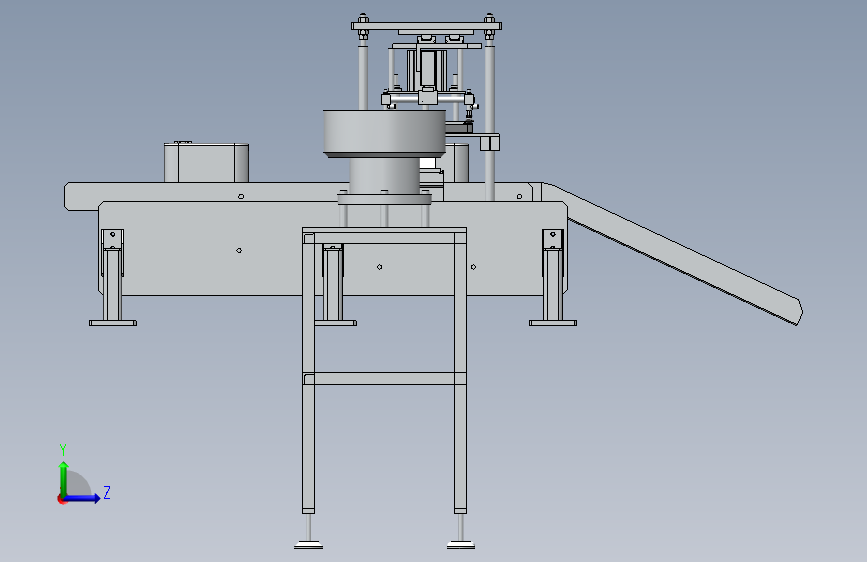The width and height of the screenshot is (867, 562).
Task: Select the stand's left leveling foot pad
Action: click(x=309, y=545)
